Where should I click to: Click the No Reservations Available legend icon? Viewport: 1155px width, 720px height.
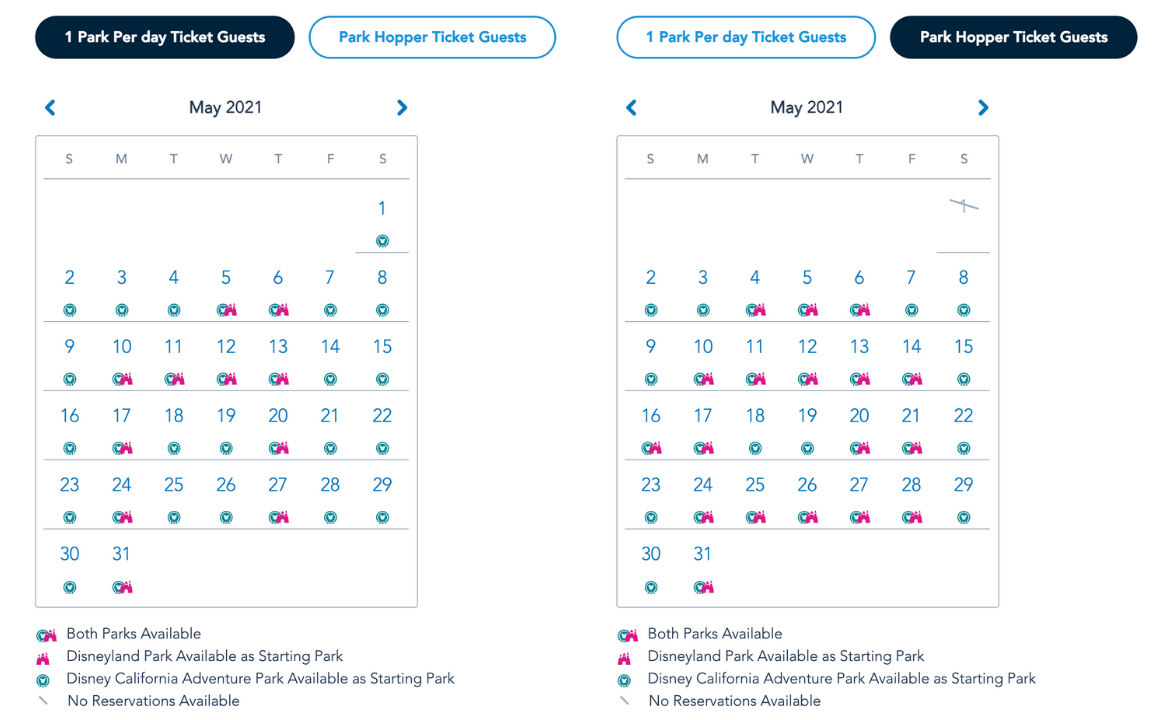point(42,700)
